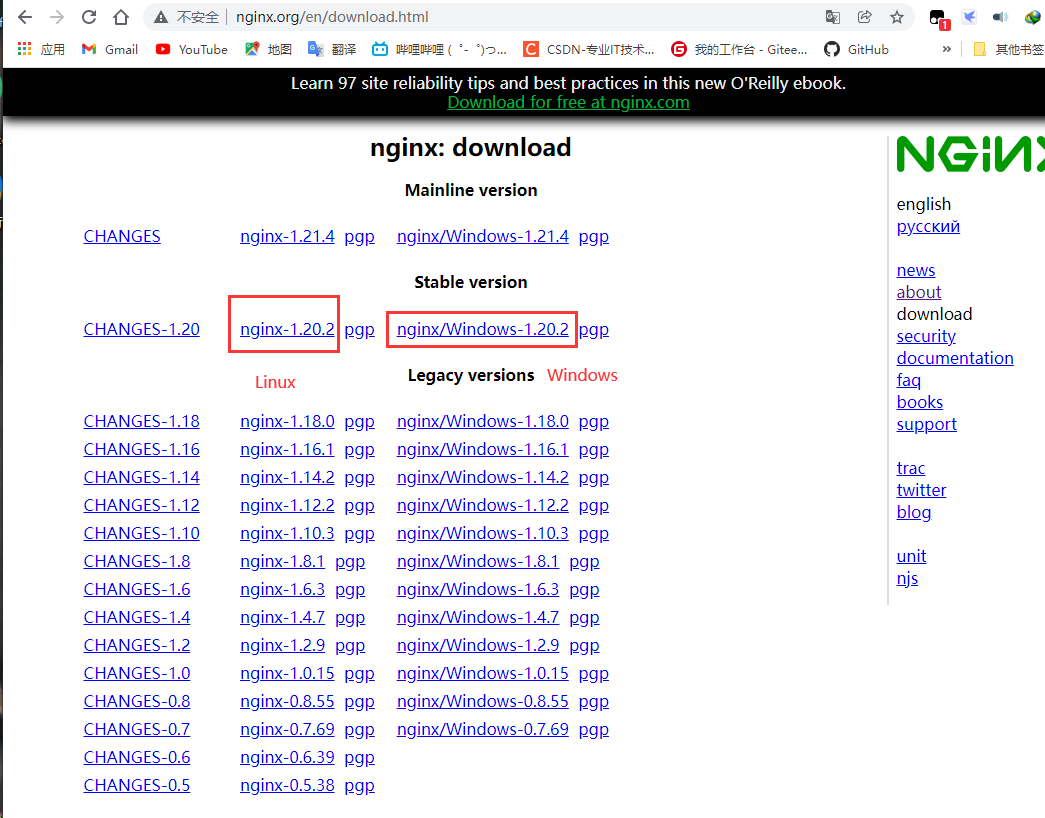Download nginx-1.18.0 legacy version
Viewport: 1045px width, 818px height.
287,421
